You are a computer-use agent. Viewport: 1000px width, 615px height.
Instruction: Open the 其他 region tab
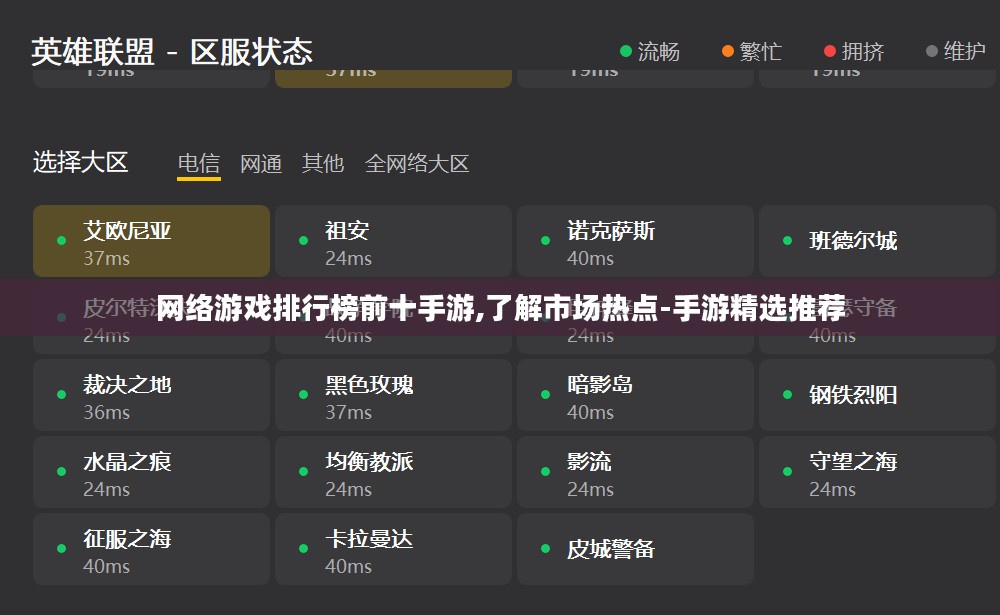(x=323, y=164)
